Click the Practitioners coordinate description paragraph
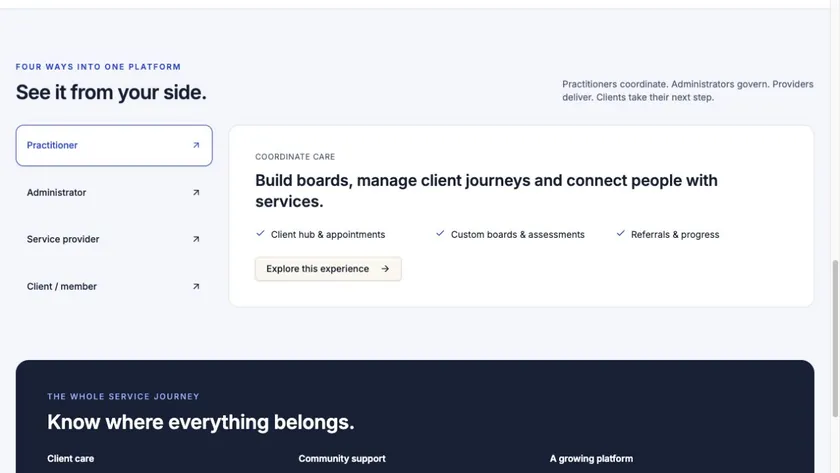 [x=688, y=91]
